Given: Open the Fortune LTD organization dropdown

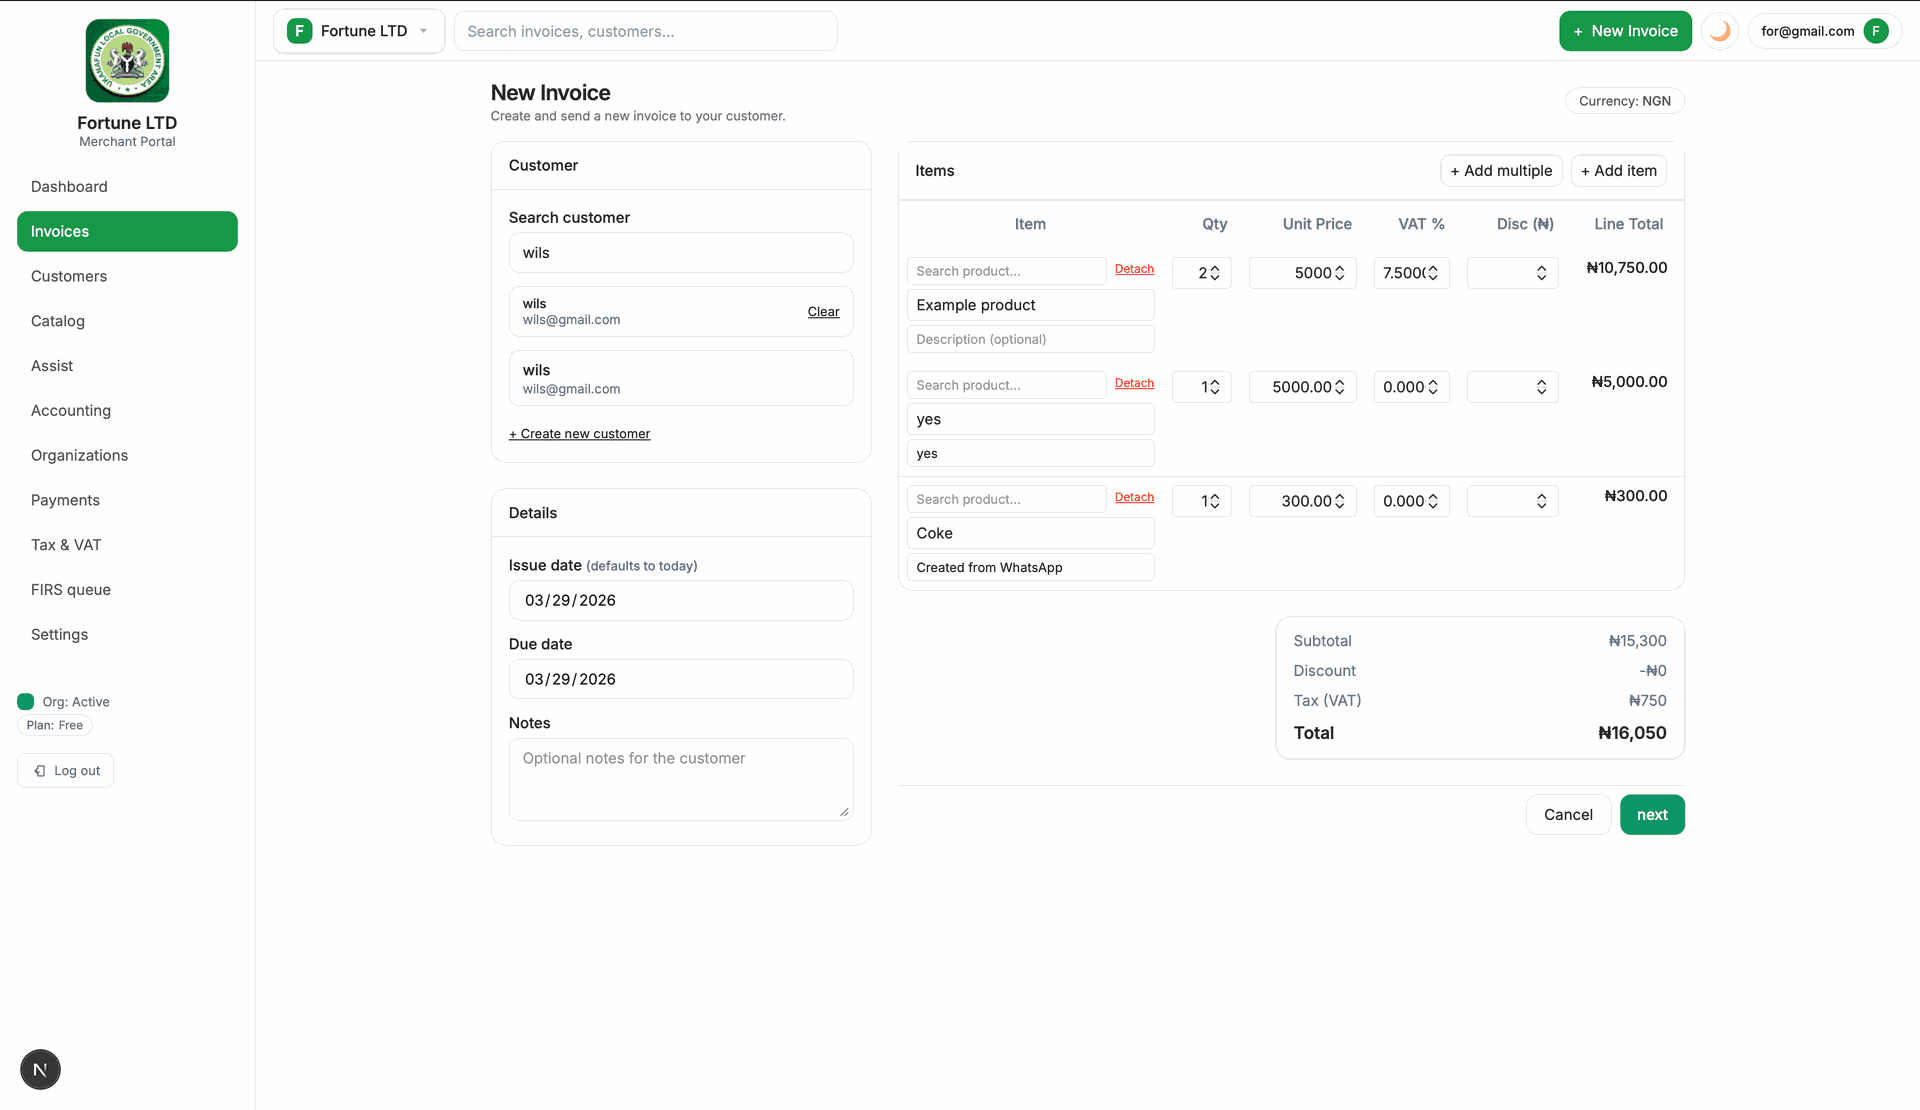Looking at the screenshot, I should 424,31.
